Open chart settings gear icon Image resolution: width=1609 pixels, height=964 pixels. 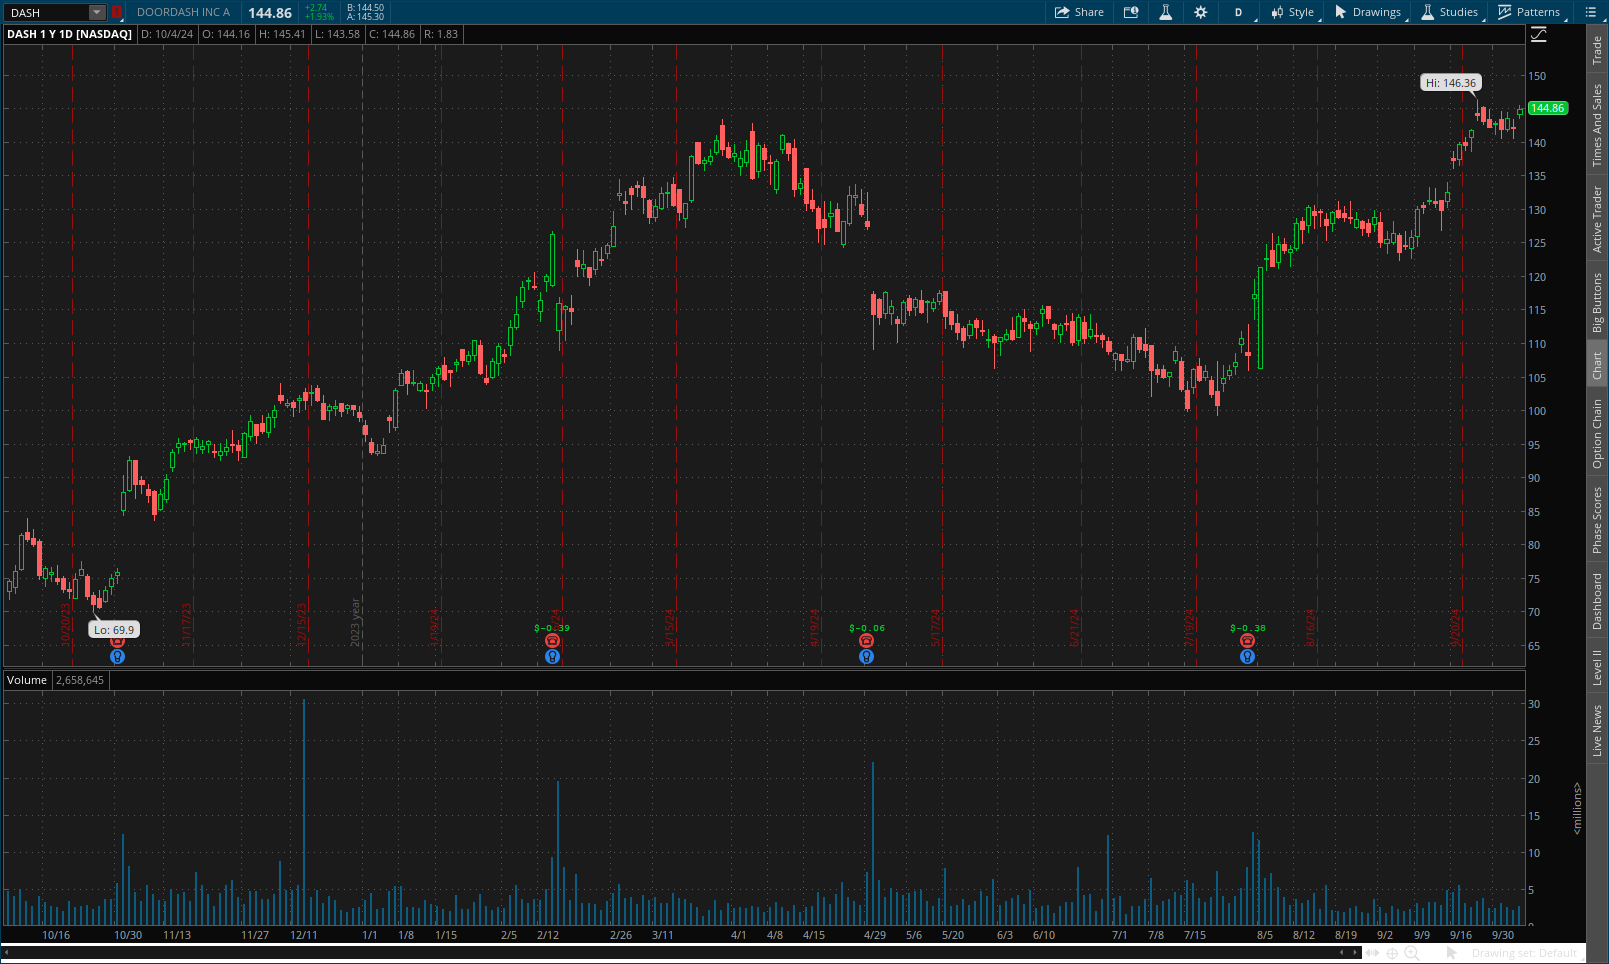pos(1200,12)
